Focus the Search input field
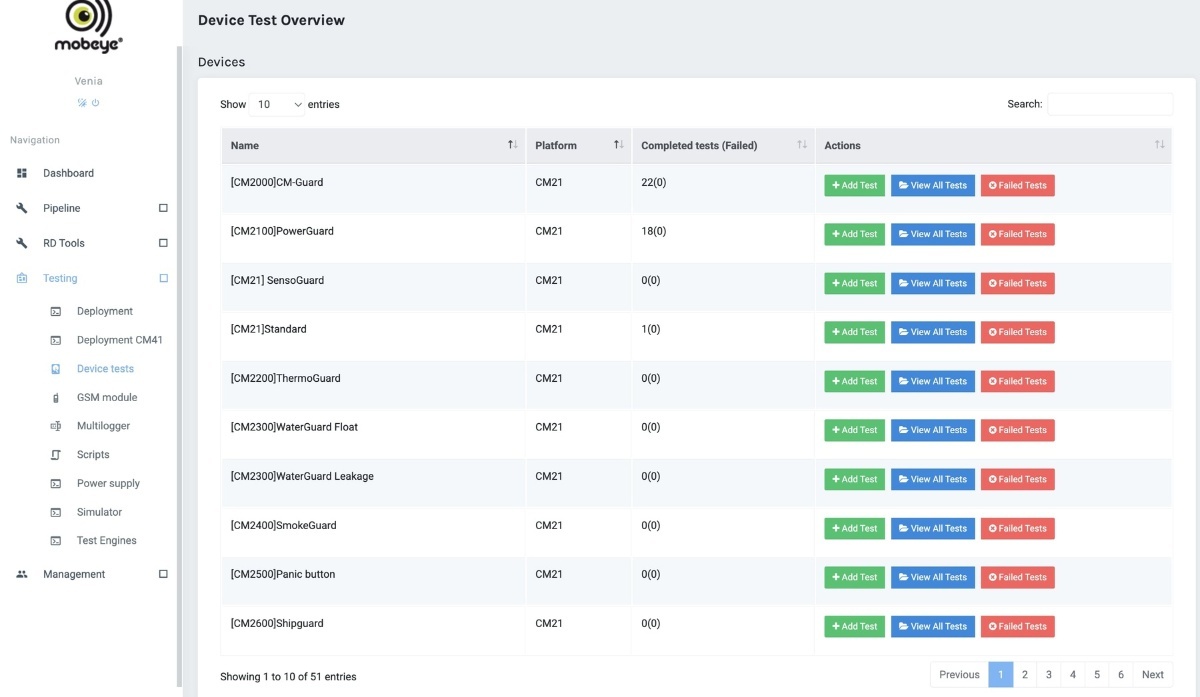Screen dimensions: 1200x697 [x=1110, y=104]
